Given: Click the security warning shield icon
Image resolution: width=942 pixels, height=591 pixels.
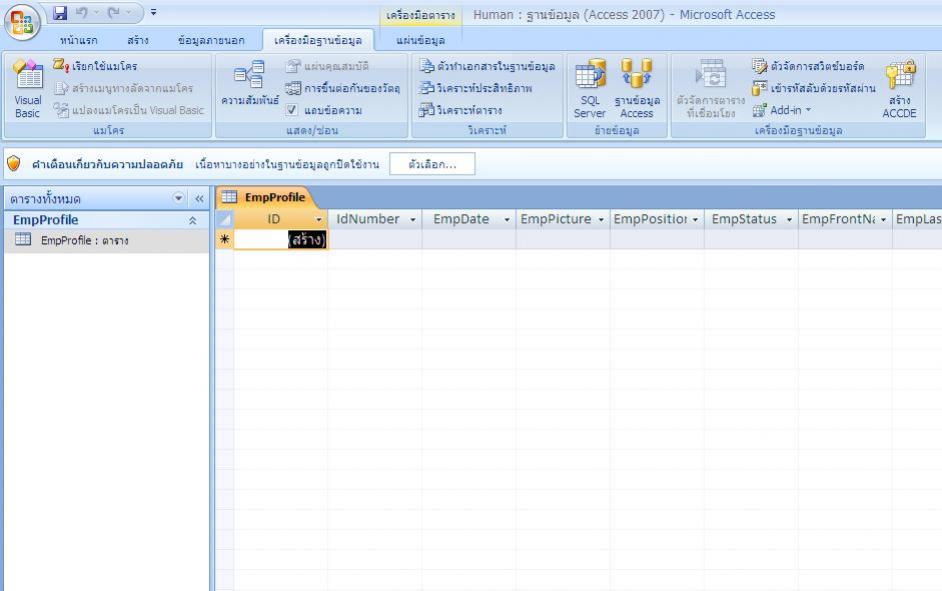Looking at the screenshot, I should coord(14,163).
